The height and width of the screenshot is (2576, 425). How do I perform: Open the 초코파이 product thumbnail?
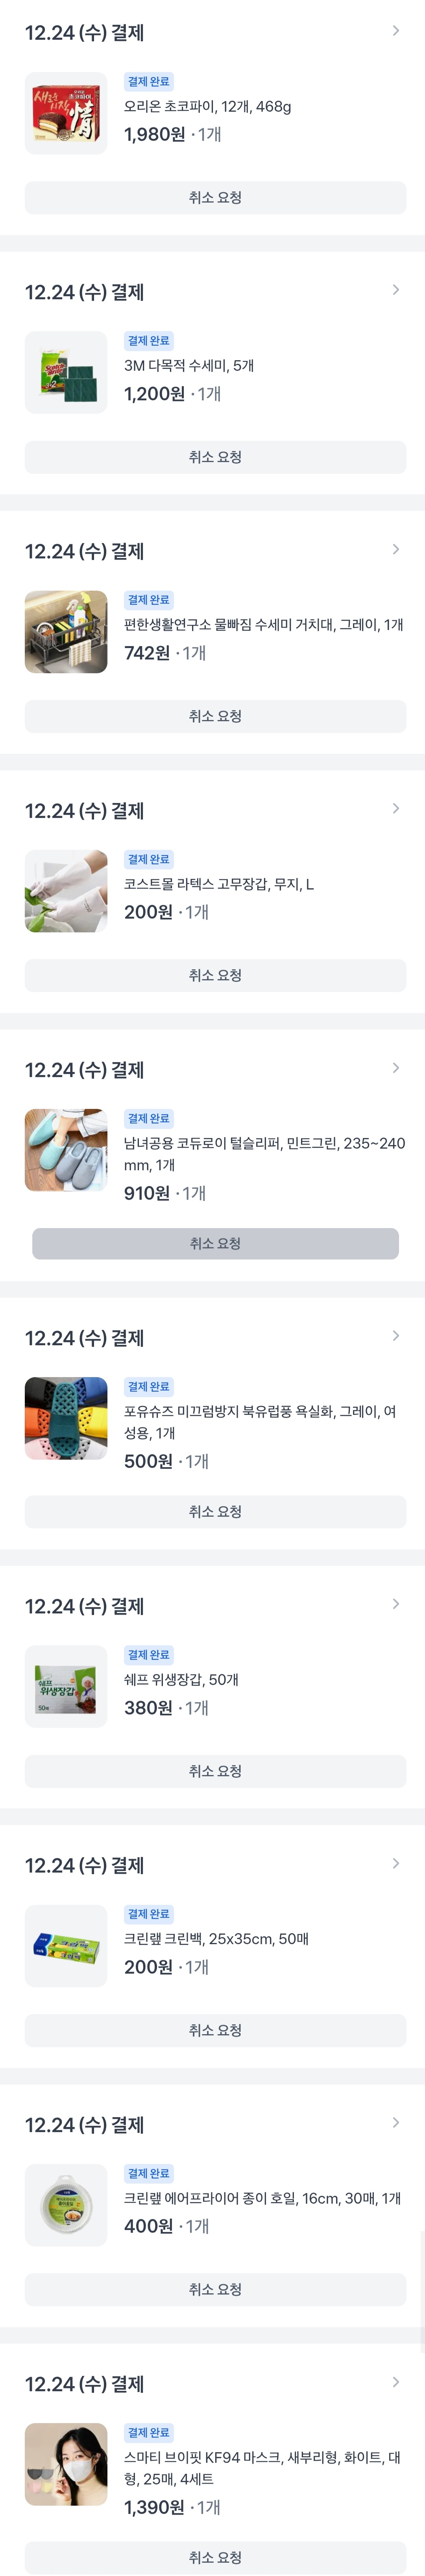click(x=66, y=113)
